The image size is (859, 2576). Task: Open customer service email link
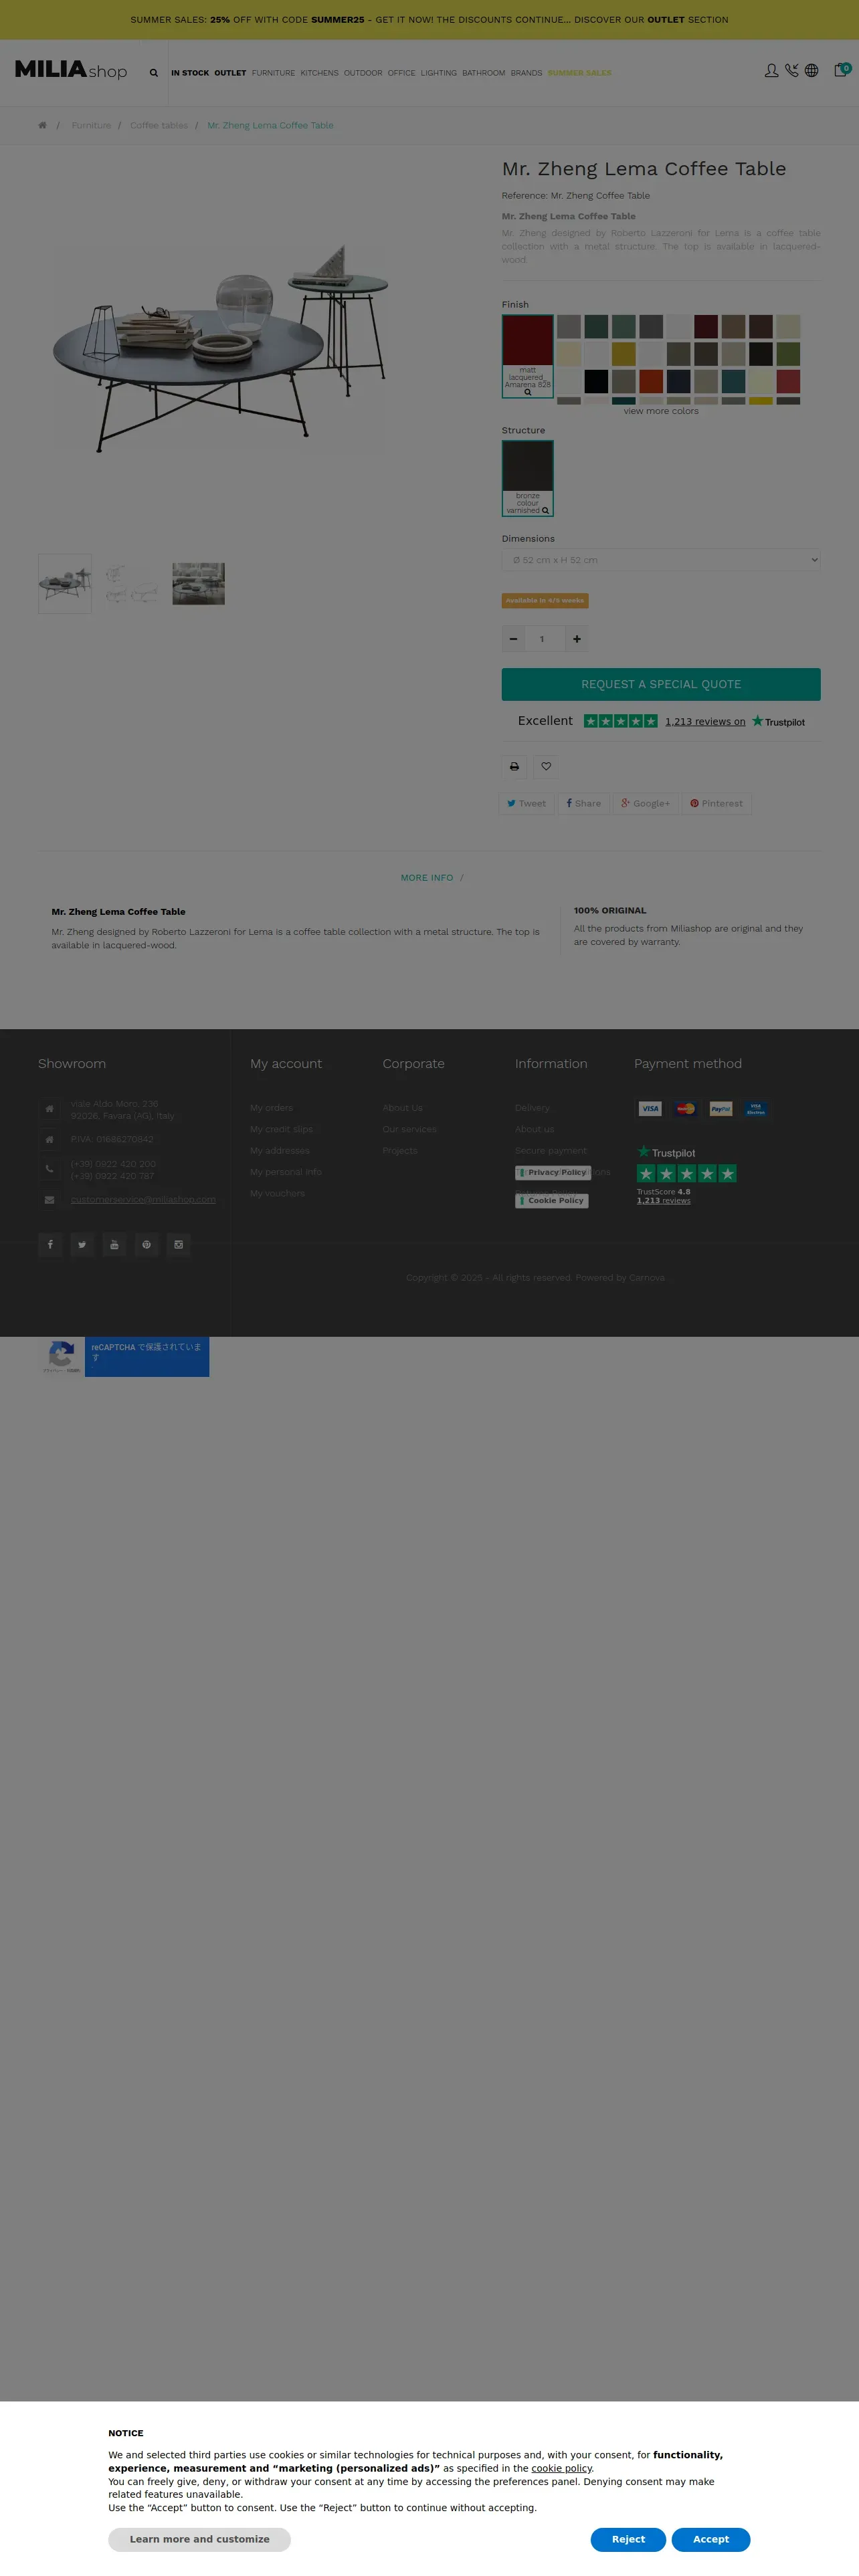(x=143, y=1199)
